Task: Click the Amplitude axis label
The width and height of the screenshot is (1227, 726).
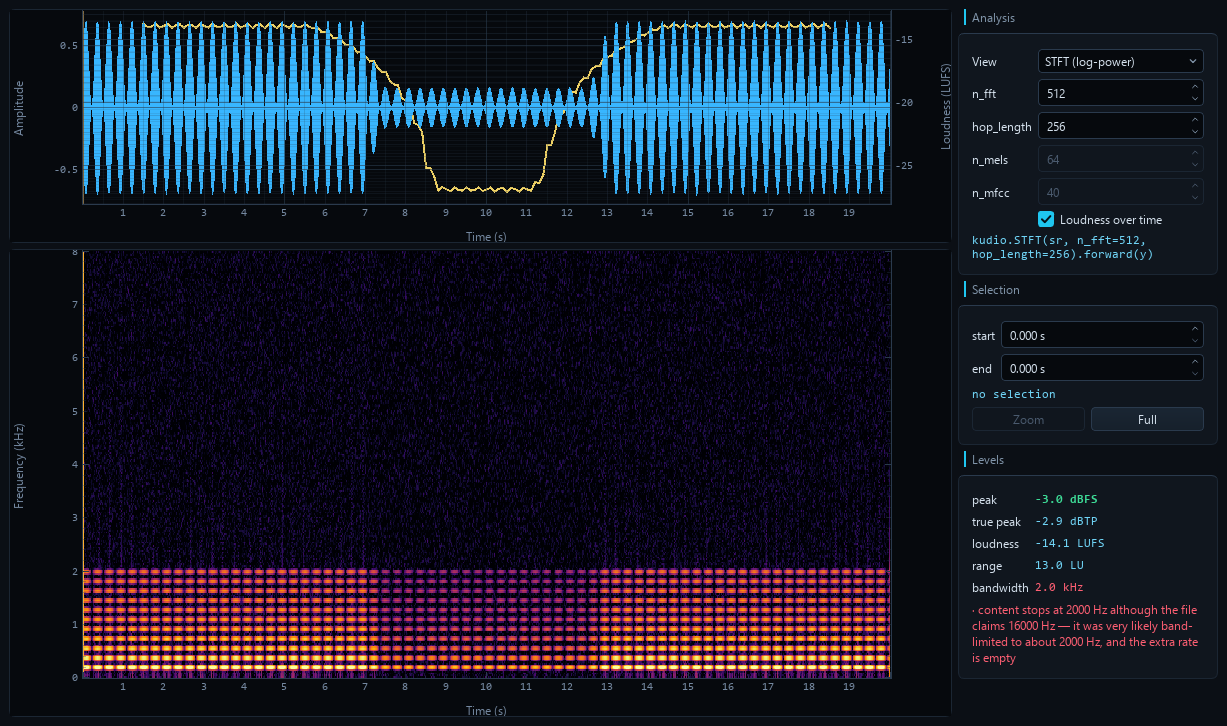Action: click(18, 107)
